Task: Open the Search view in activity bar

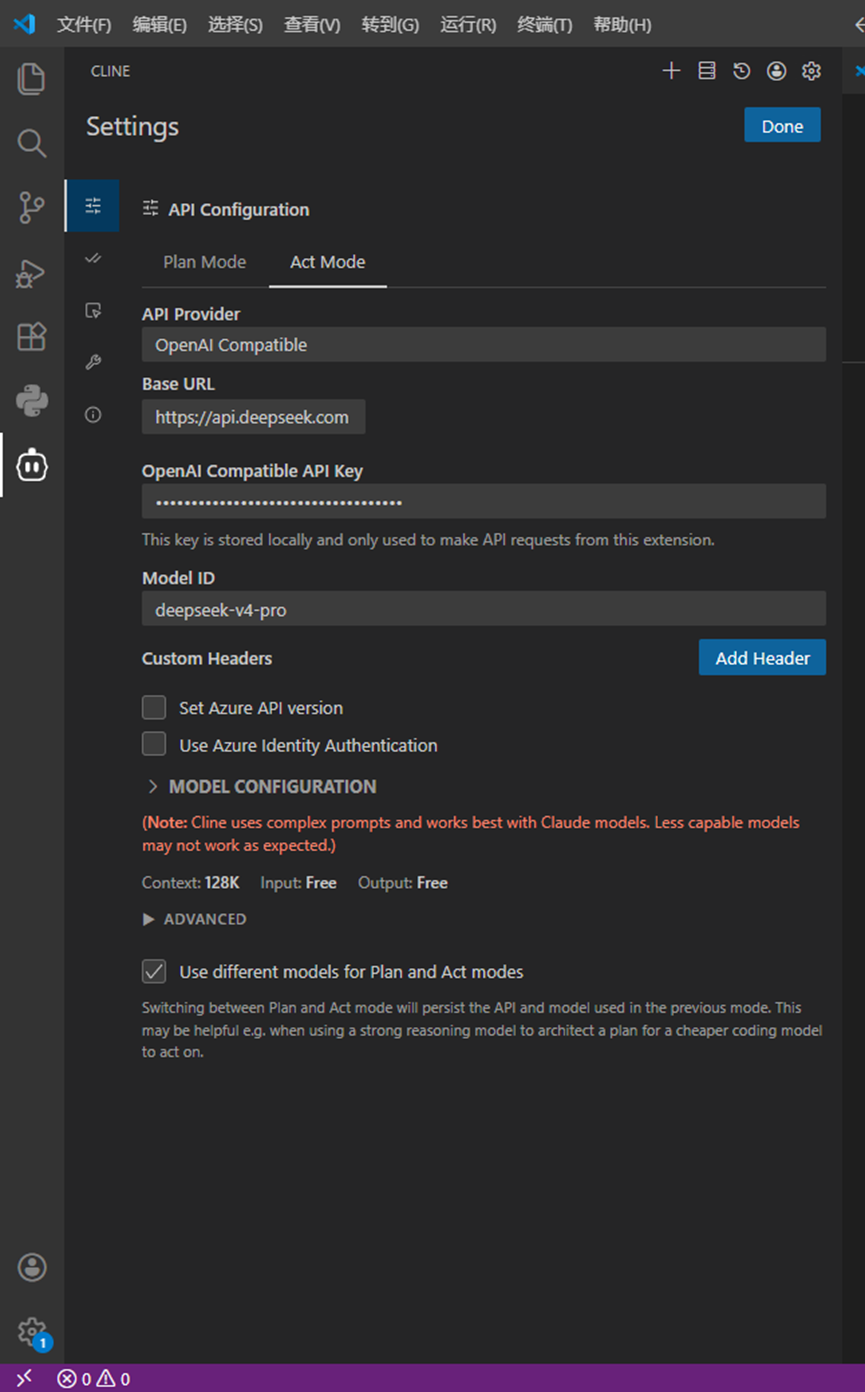Action: 32,143
